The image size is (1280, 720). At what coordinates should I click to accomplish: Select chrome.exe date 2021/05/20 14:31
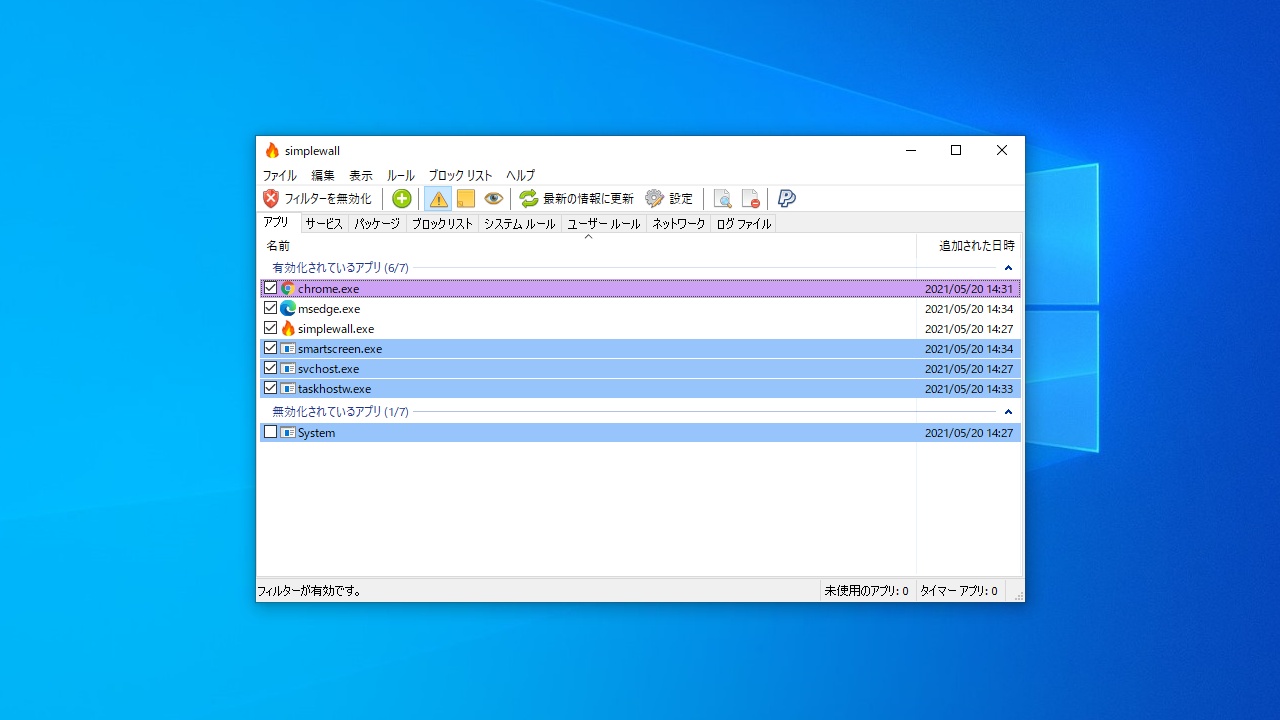pyautogui.click(x=969, y=289)
